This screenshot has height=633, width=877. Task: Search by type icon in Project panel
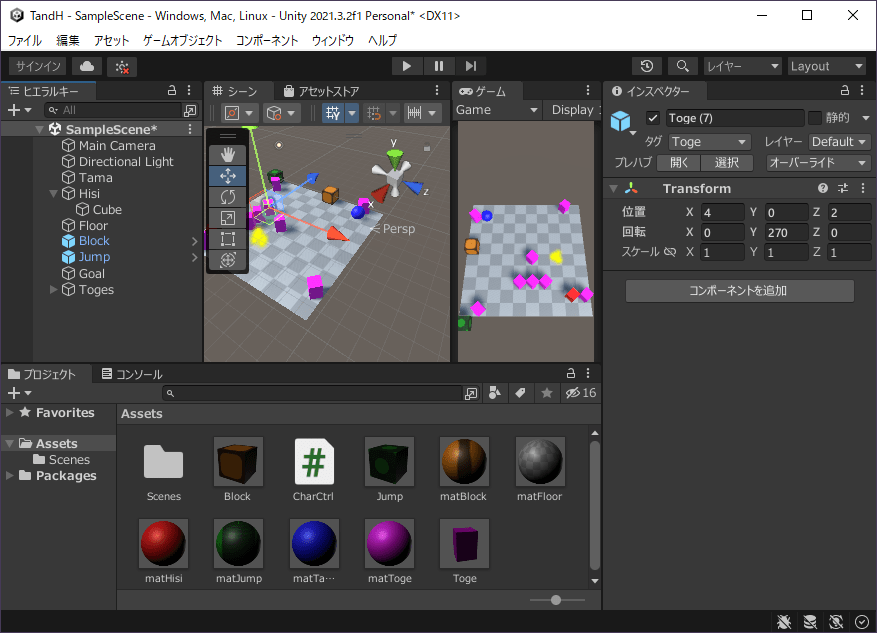click(494, 393)
